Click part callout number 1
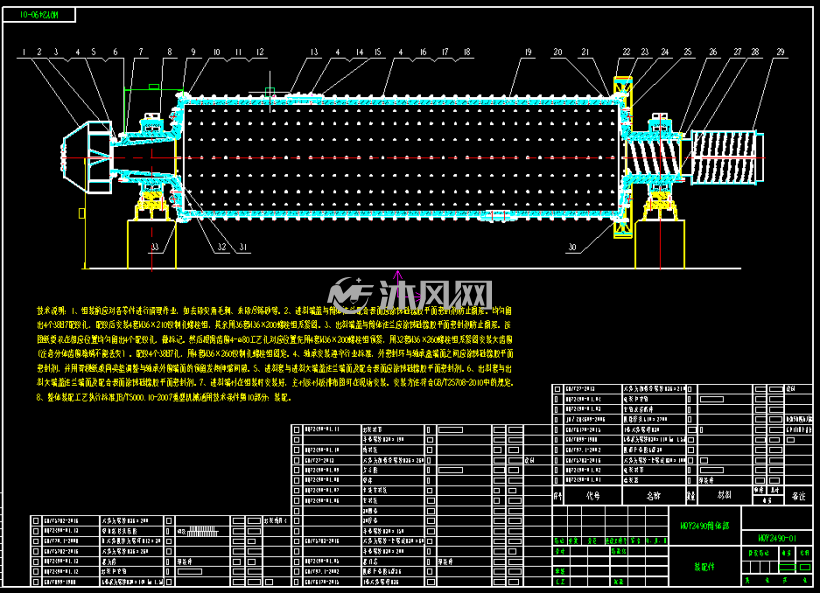This screenshot has height=593, width=820. point(24,52)
